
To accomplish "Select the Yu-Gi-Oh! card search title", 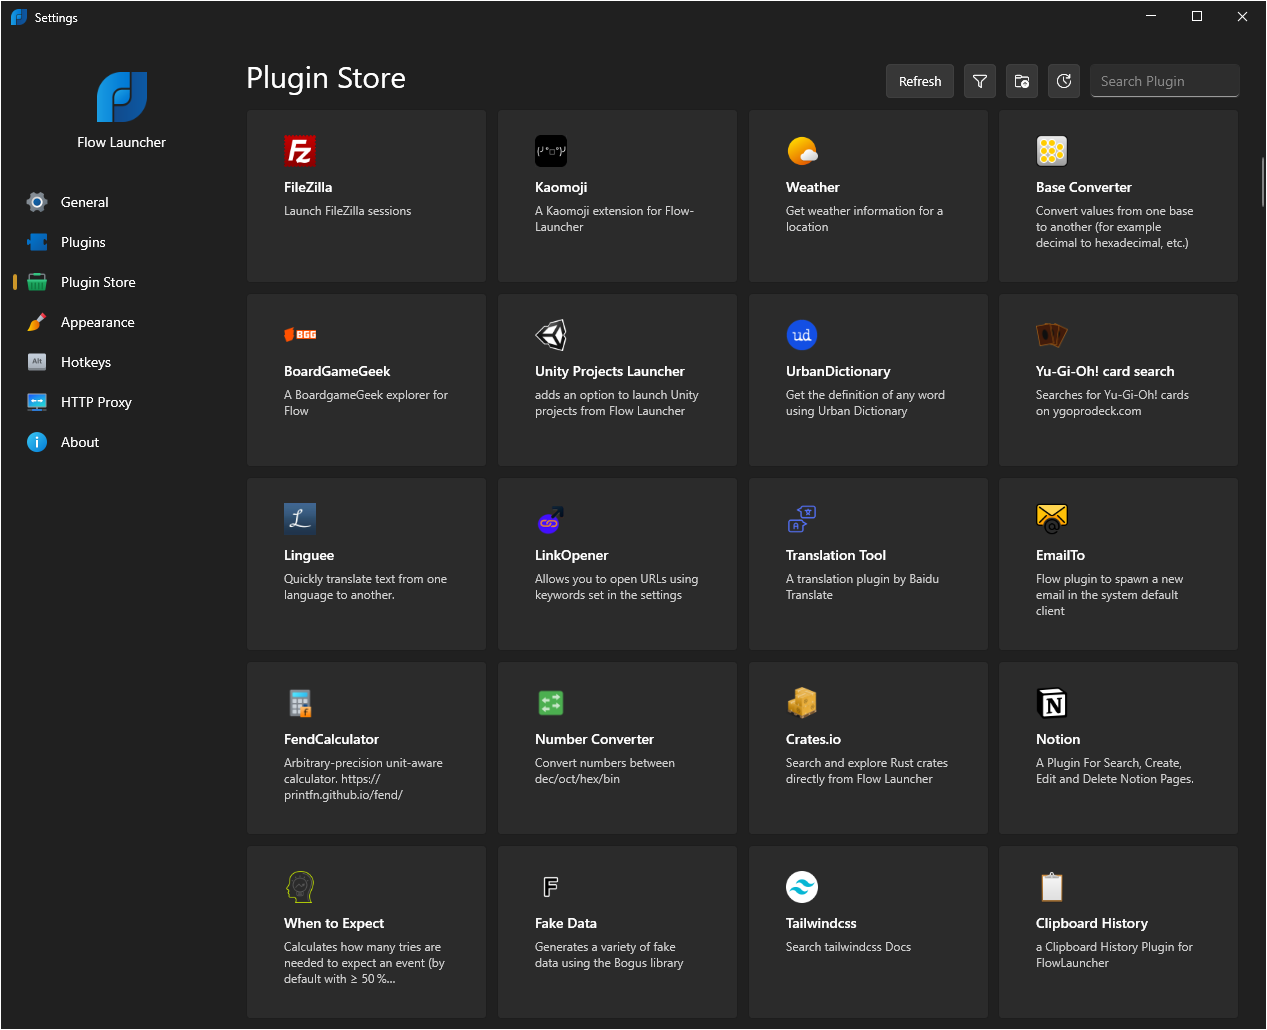I will [1105, 371].
